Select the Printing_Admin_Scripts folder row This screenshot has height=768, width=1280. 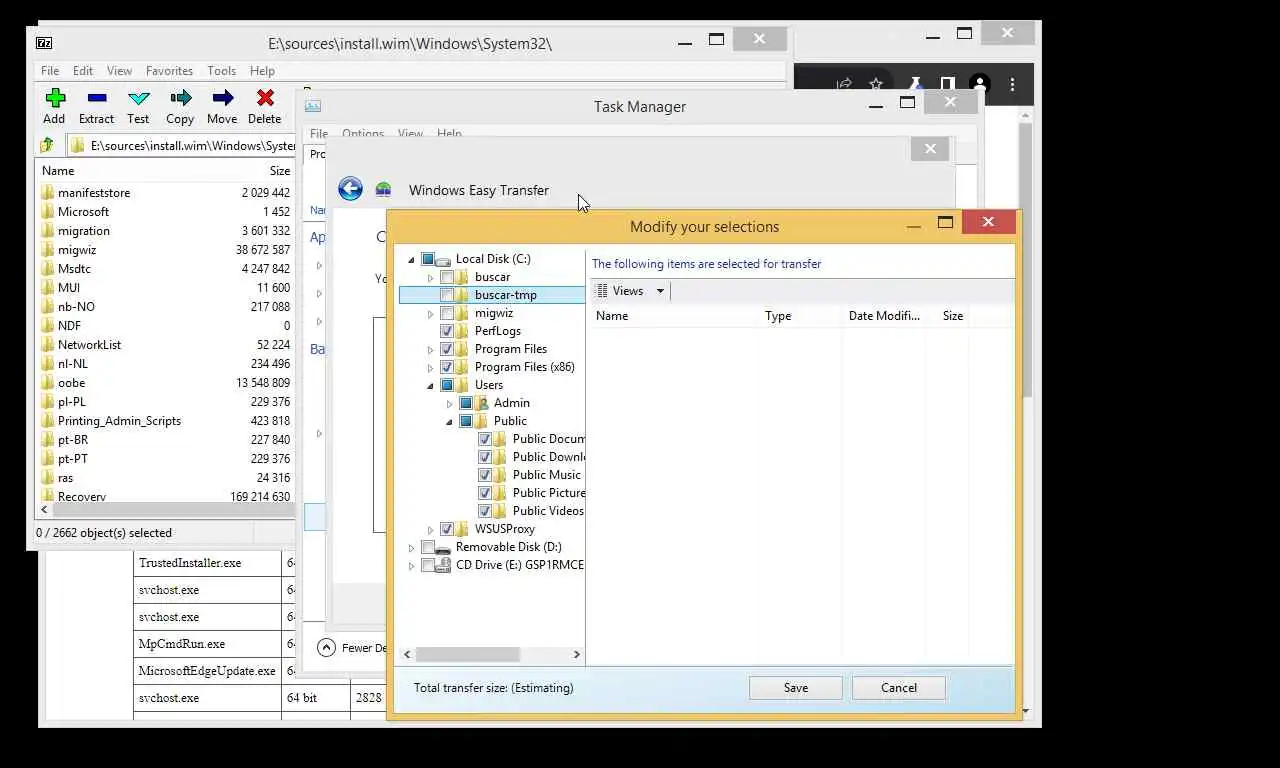tap(165, 421)
